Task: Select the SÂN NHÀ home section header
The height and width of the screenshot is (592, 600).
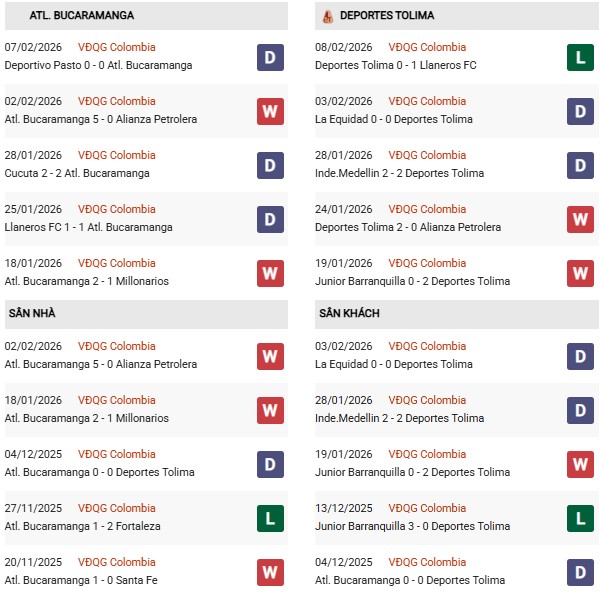Action: point(32,313)
